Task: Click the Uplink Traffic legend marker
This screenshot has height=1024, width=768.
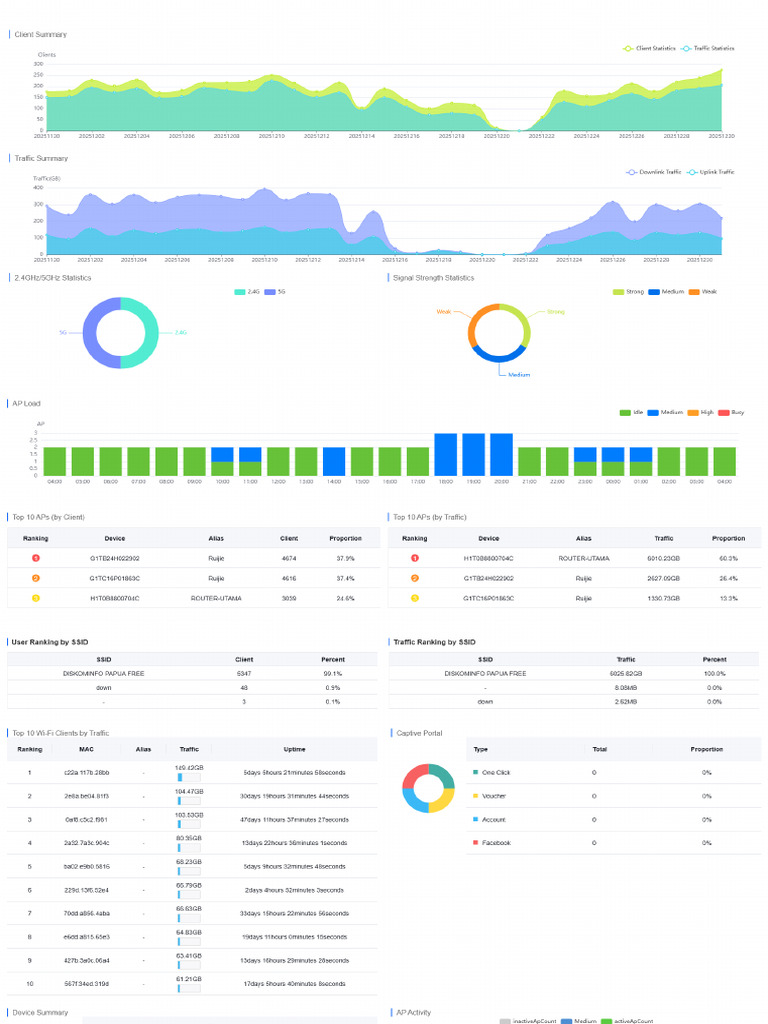Action: (692, 172)
